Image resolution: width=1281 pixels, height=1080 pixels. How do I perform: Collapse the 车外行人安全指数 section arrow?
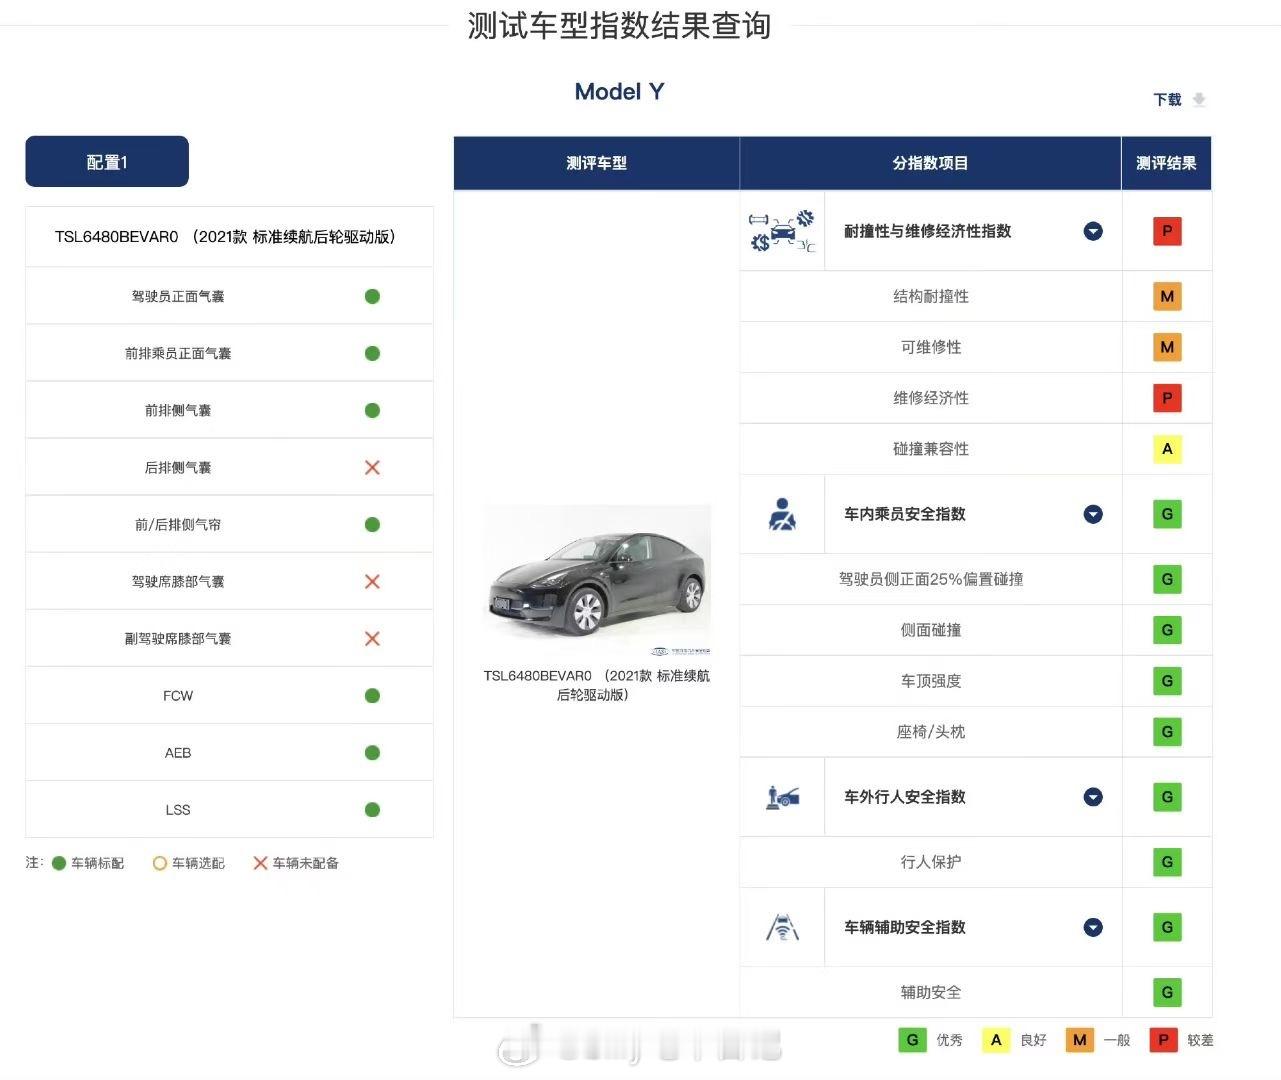coord(1093,797)
